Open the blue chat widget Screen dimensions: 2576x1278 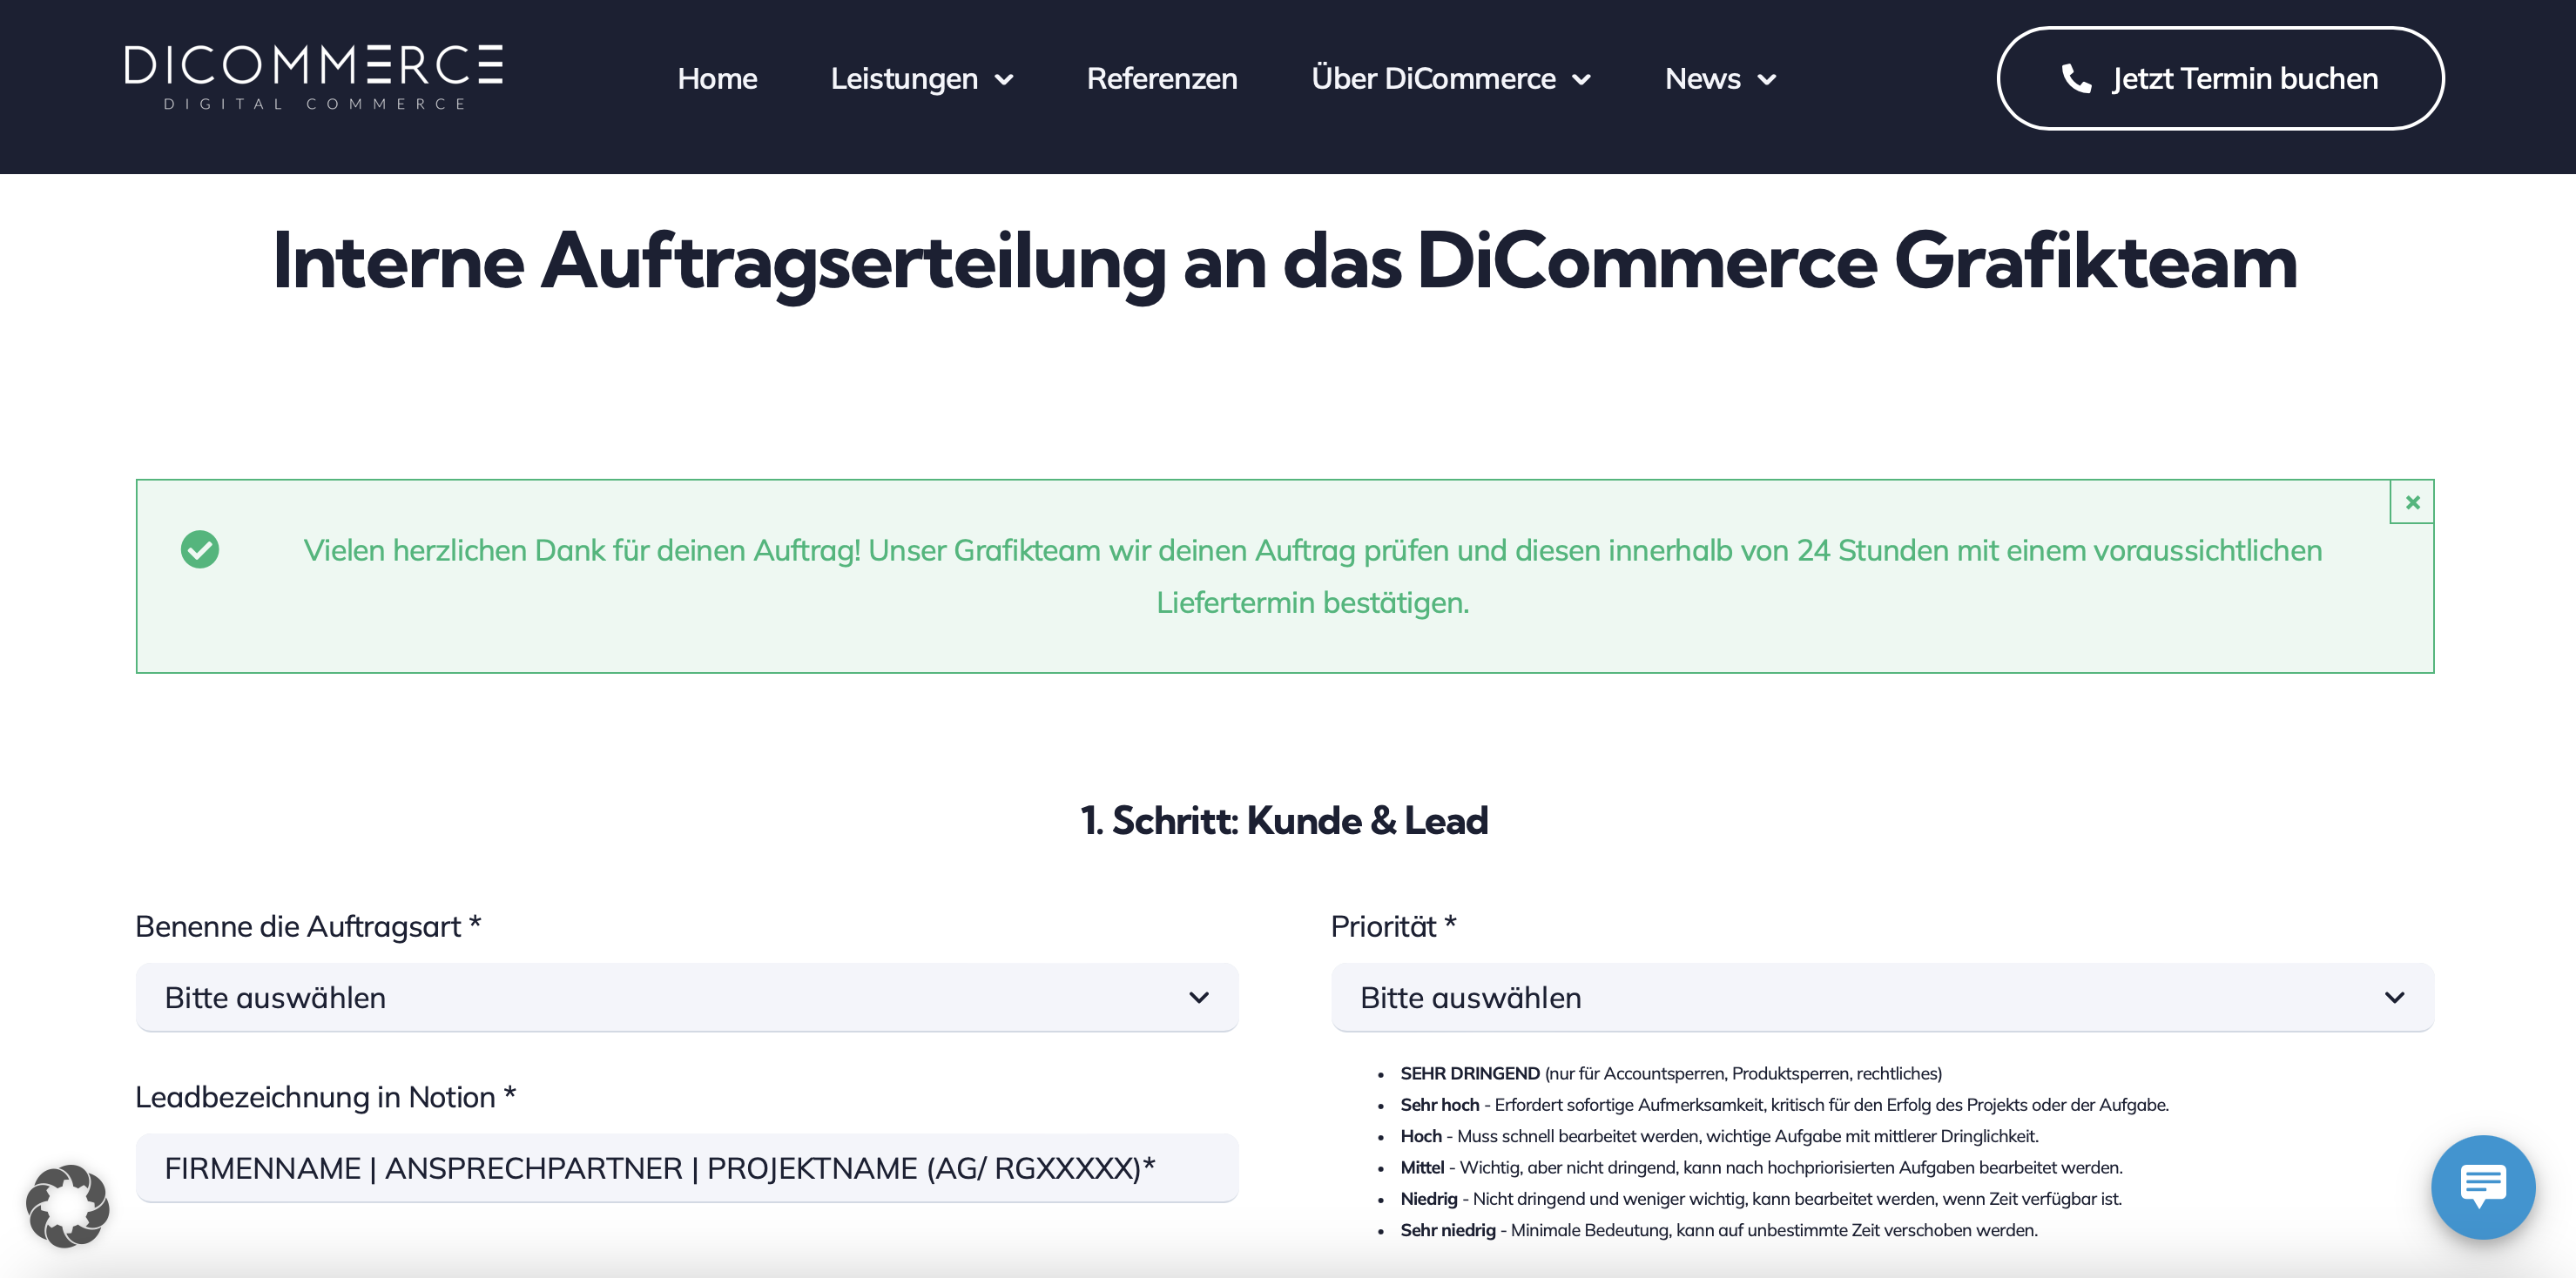pos(2483,1187)
